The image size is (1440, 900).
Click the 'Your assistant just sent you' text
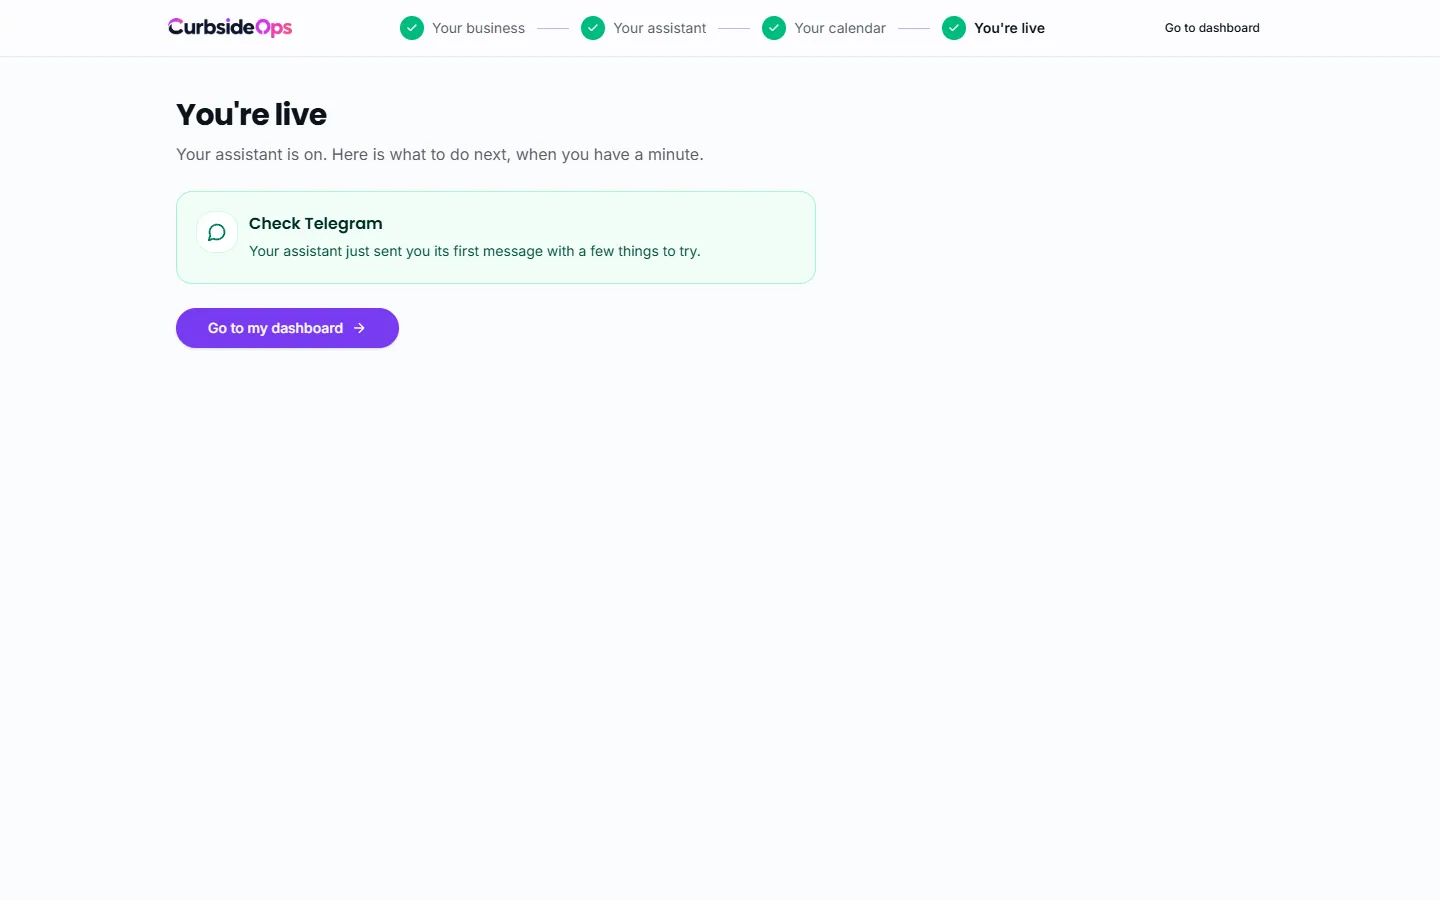(475, 251)
